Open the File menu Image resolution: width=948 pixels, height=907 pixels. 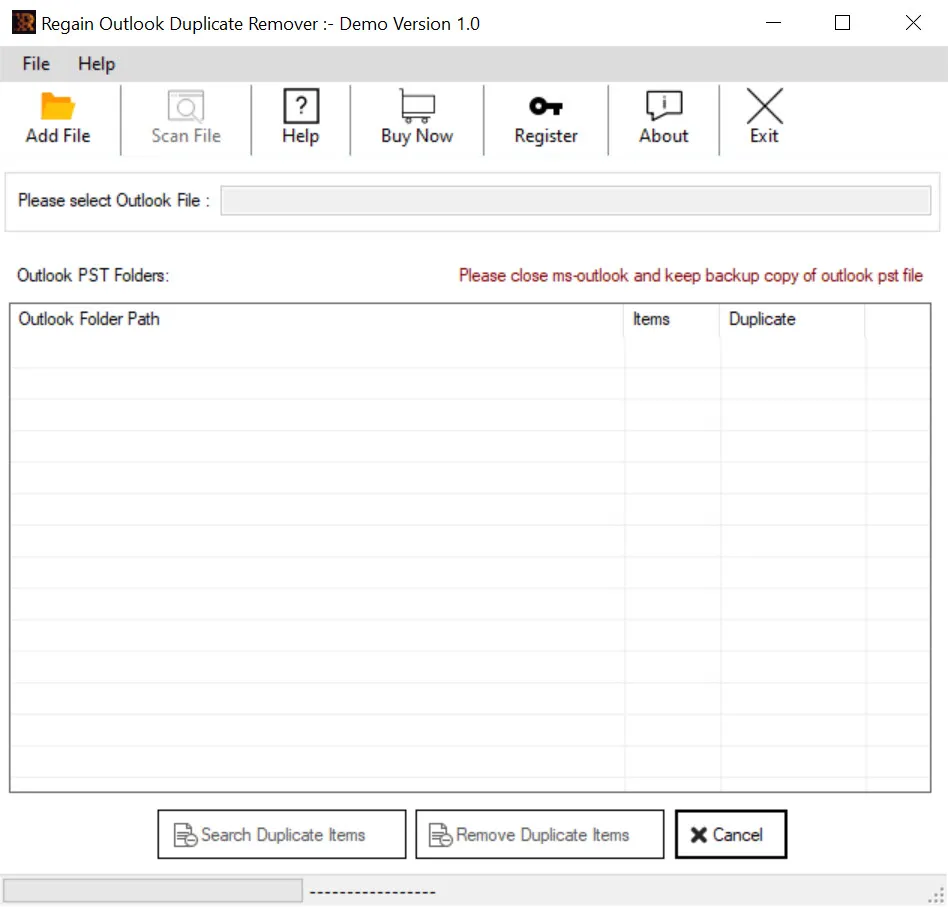click(x=36, y=63)
